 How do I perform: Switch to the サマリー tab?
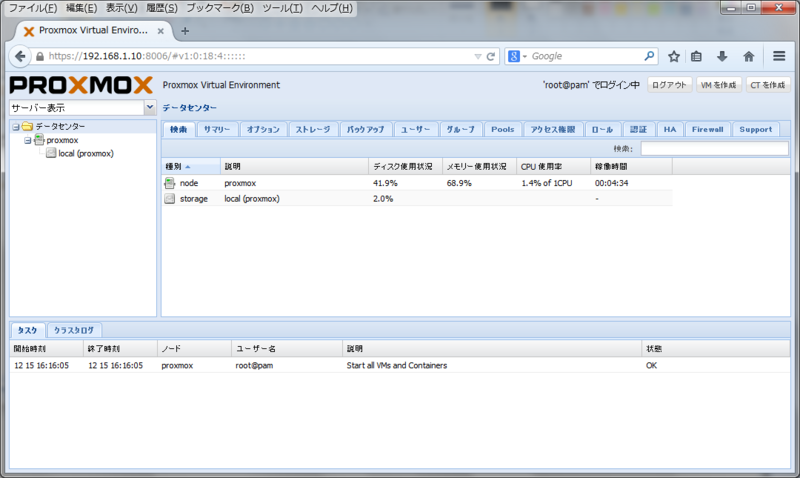pos(217,130)
